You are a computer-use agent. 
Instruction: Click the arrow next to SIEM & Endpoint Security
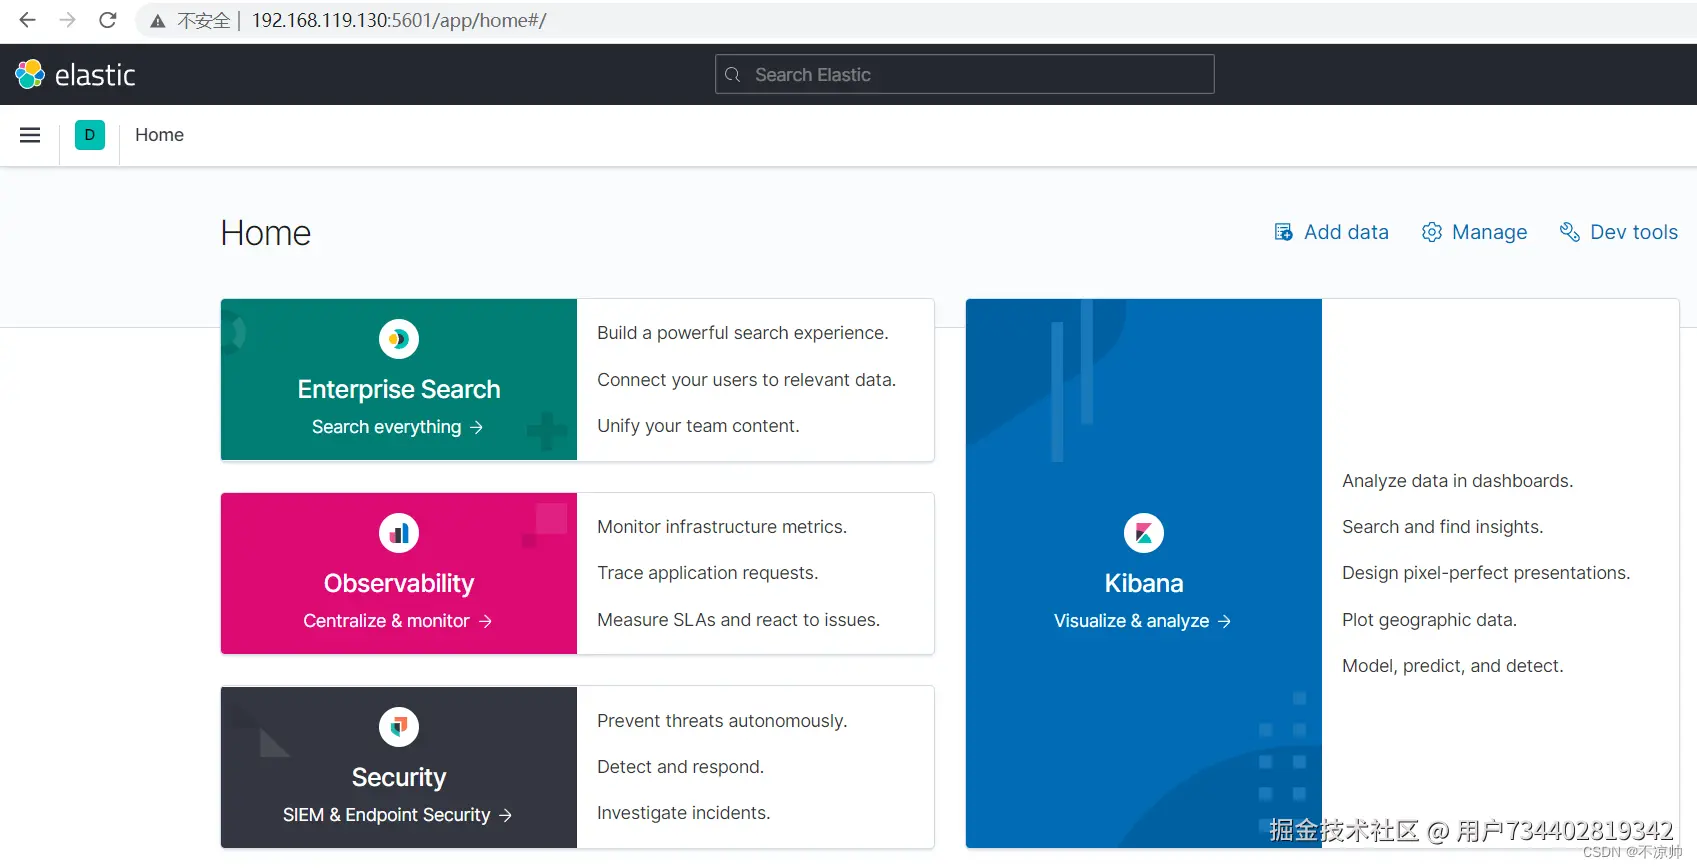point(505,815)
